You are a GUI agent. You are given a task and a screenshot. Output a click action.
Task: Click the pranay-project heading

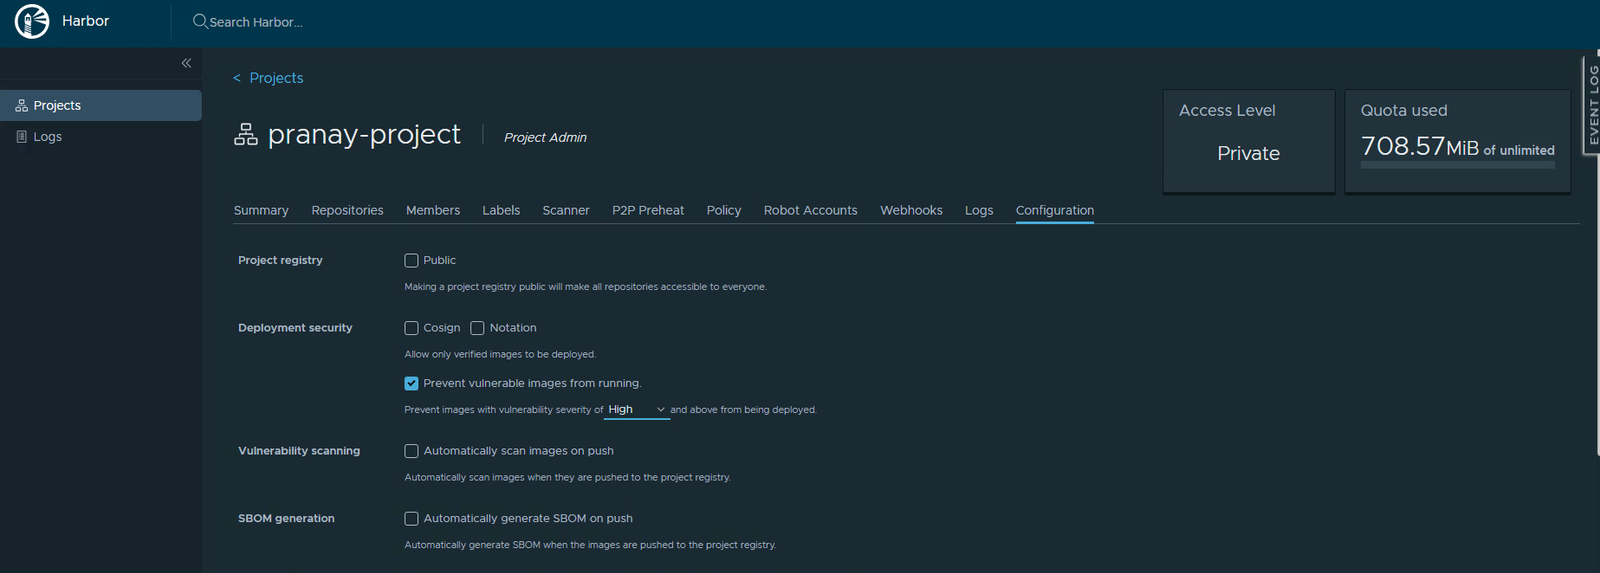(x=364, y=134)
